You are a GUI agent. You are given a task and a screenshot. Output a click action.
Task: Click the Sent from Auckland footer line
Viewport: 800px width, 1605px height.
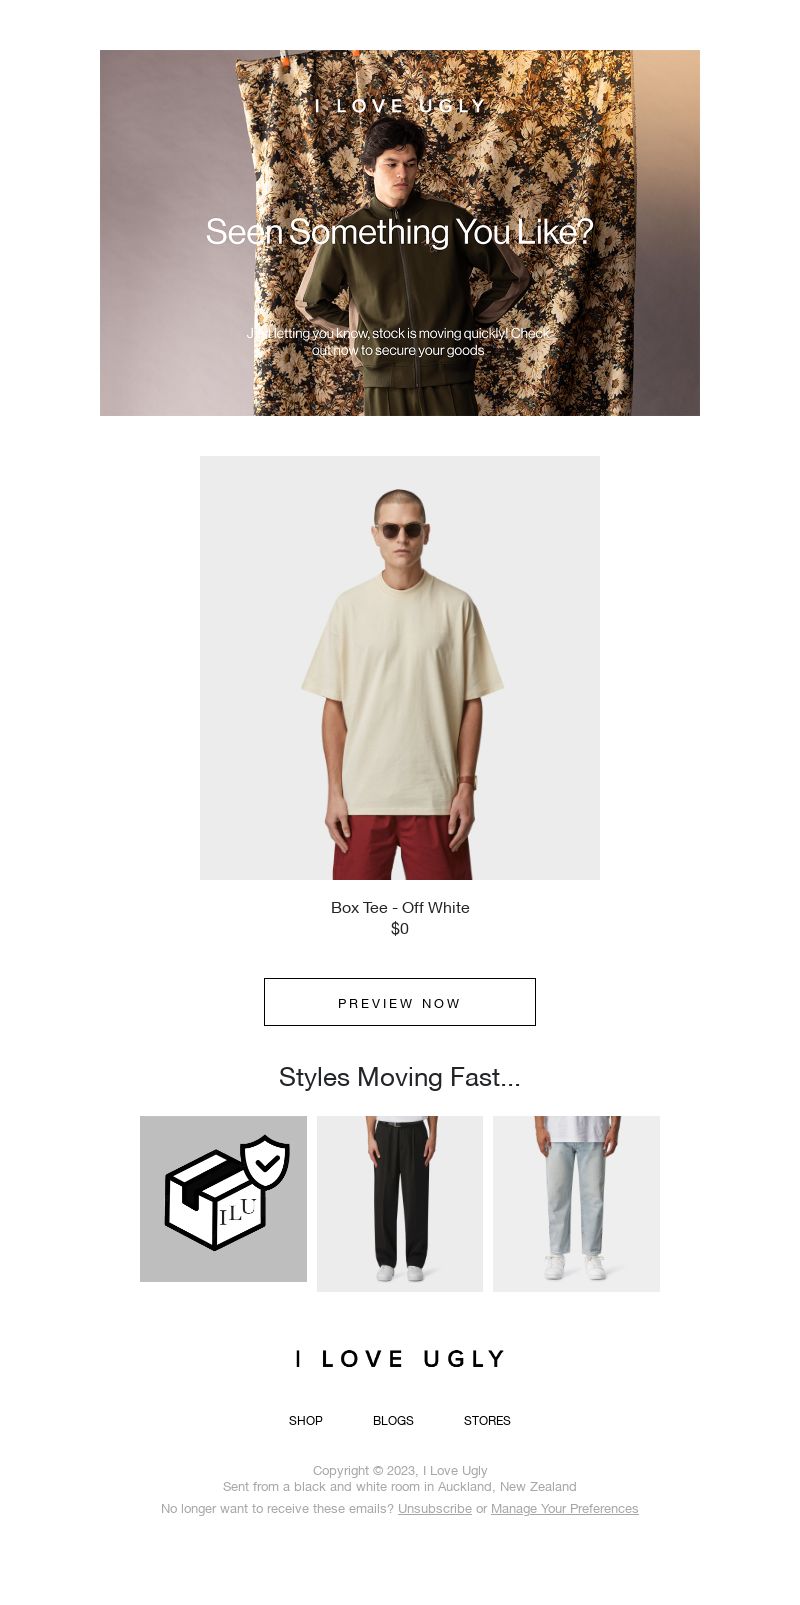[x=400, y=1487]
